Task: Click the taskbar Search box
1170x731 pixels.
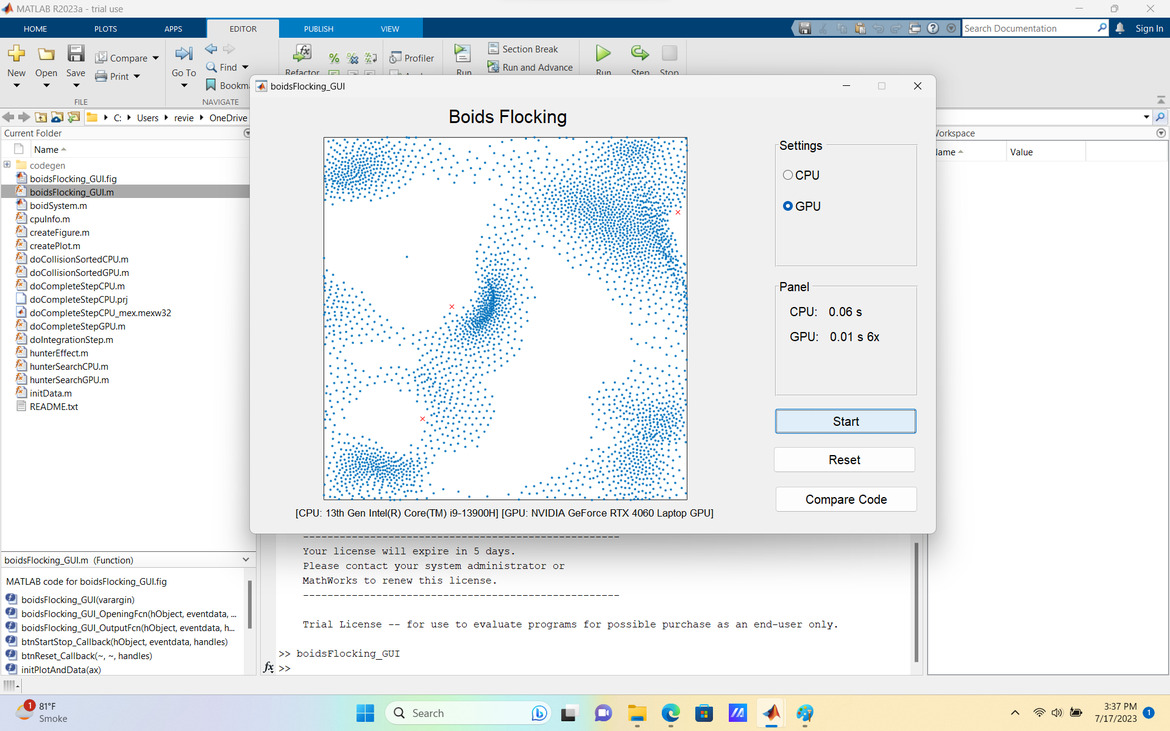Action: [469, 713]
